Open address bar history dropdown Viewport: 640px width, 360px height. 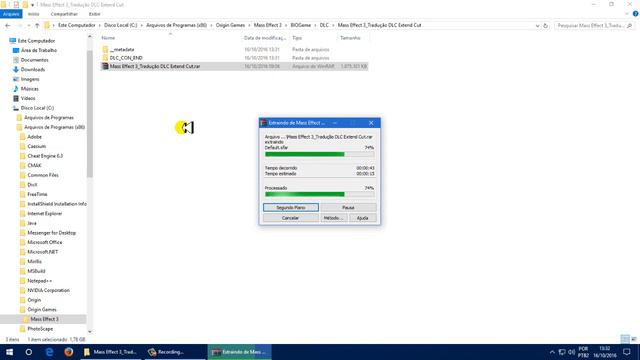coord(537,26)
